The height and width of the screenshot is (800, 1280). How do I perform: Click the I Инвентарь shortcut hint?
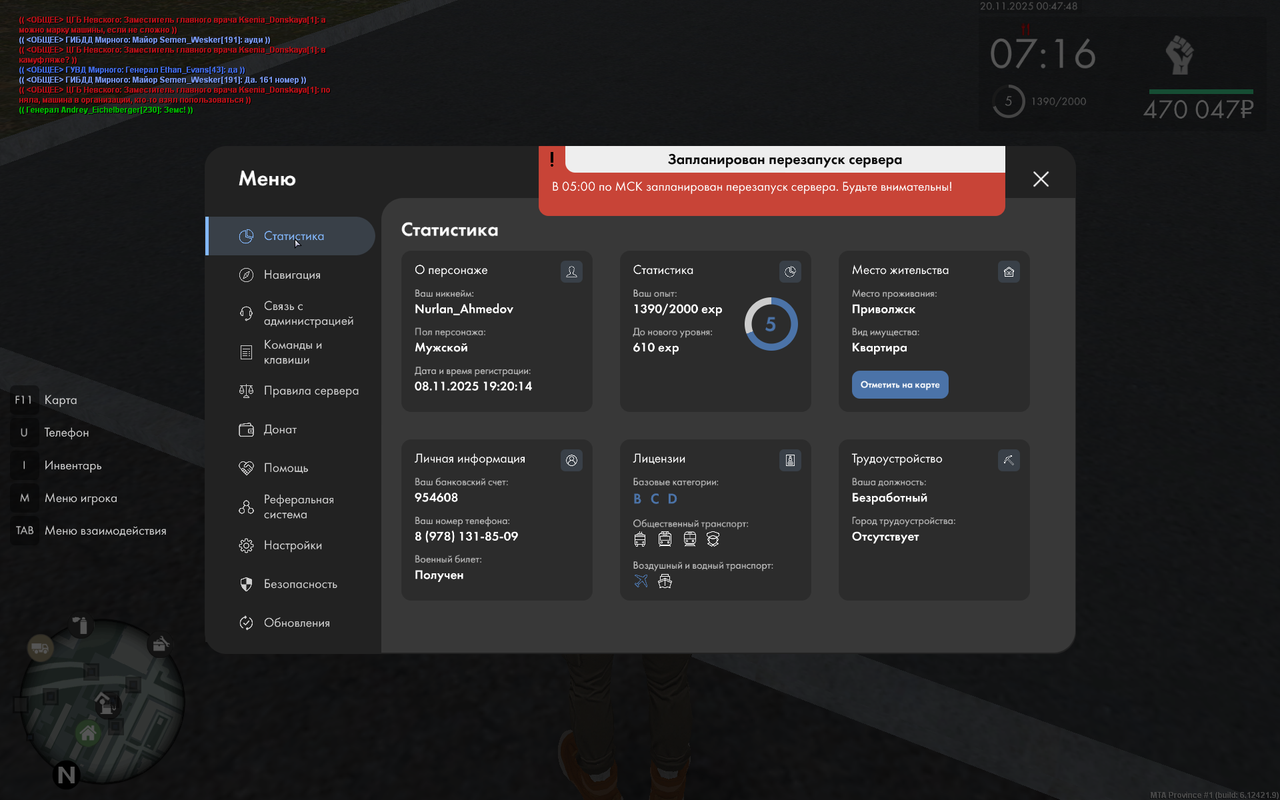[x=56, y=466]
